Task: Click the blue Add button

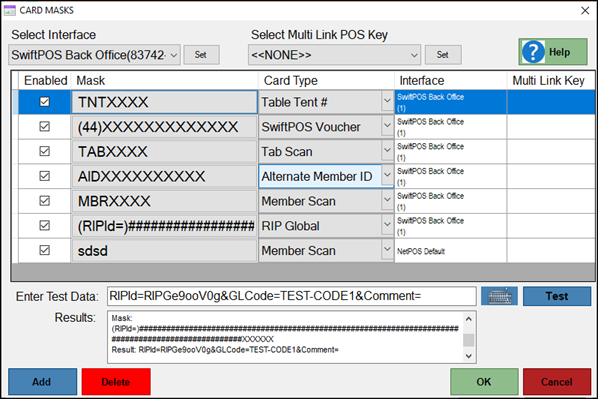Action: point(42,381)
